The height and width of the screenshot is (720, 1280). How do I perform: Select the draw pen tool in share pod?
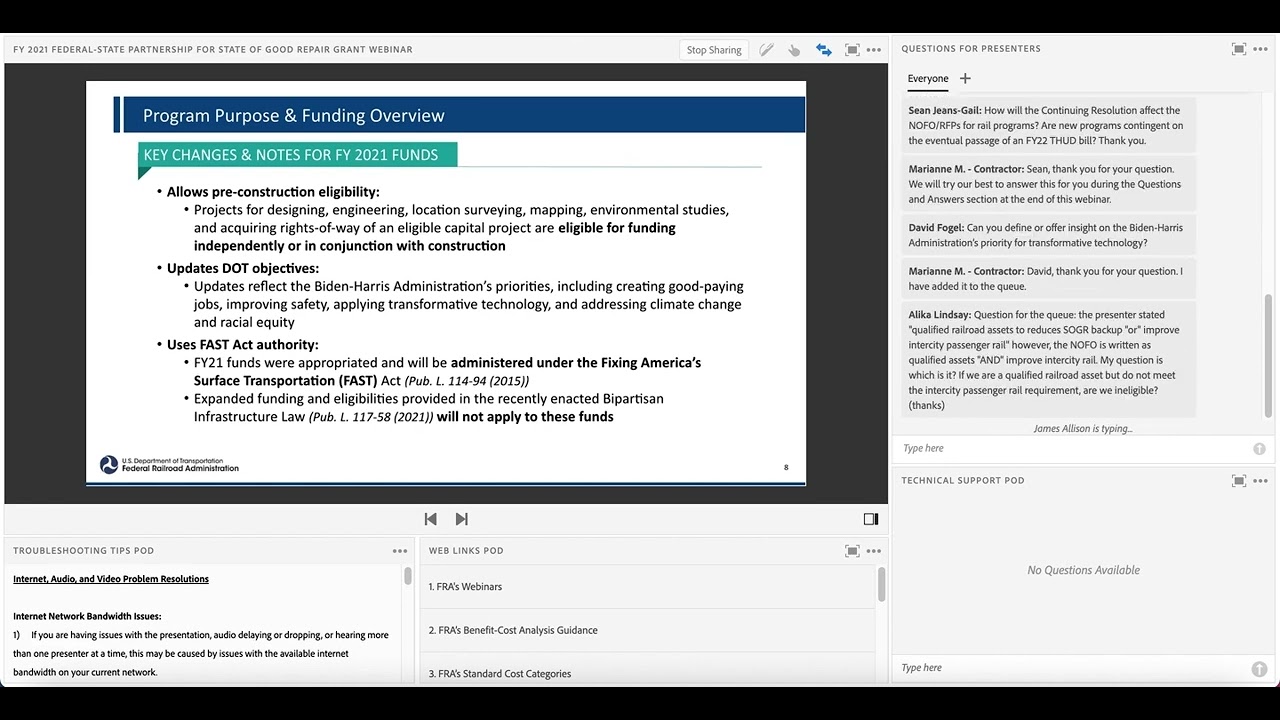766,50
